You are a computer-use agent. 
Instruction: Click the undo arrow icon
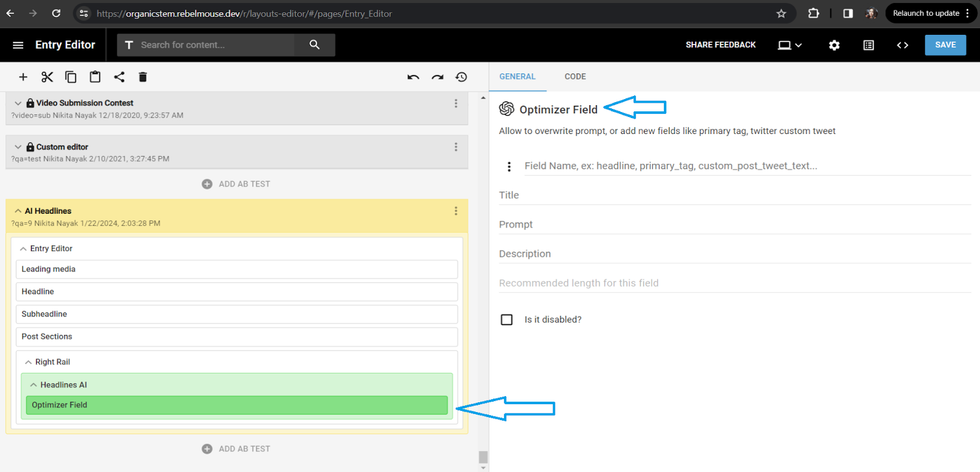413,78
